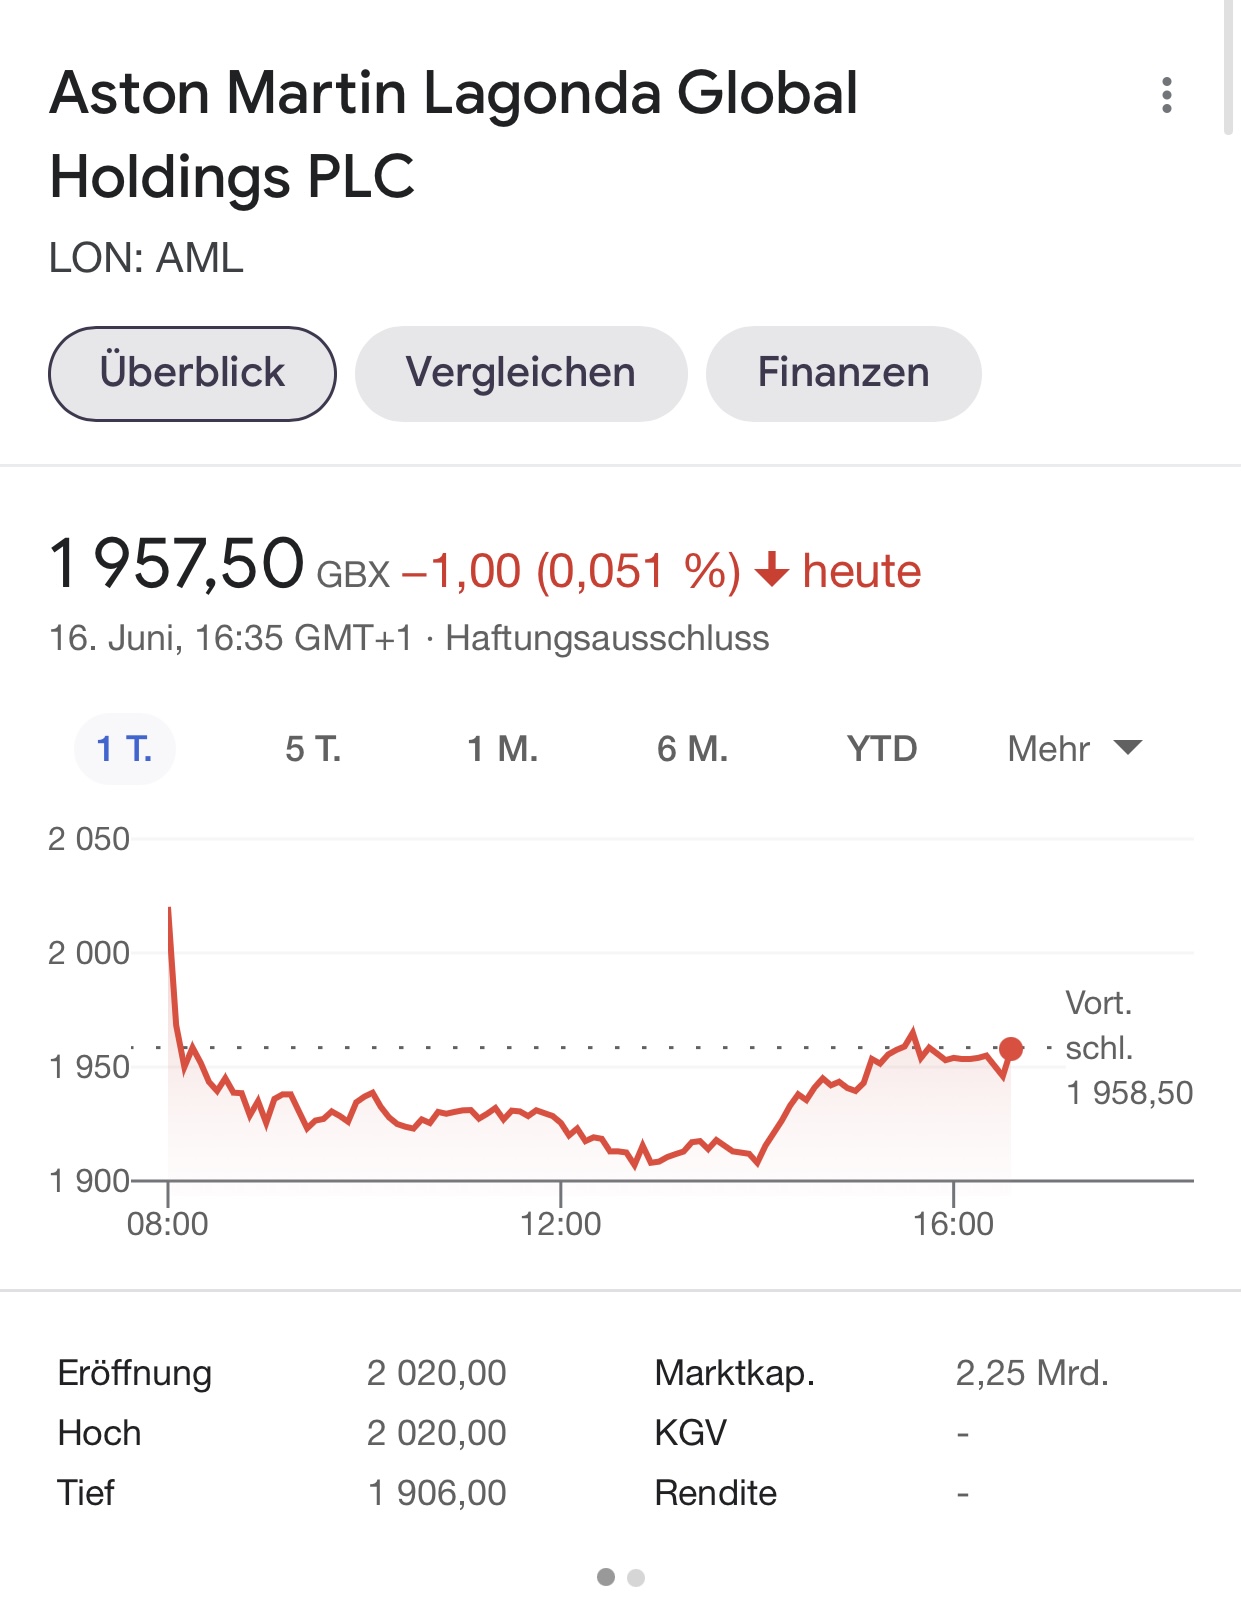This screenshot has height=1597, width=1241.
Task: Click the second page indicator dot
Action: tap(636, 1578)
